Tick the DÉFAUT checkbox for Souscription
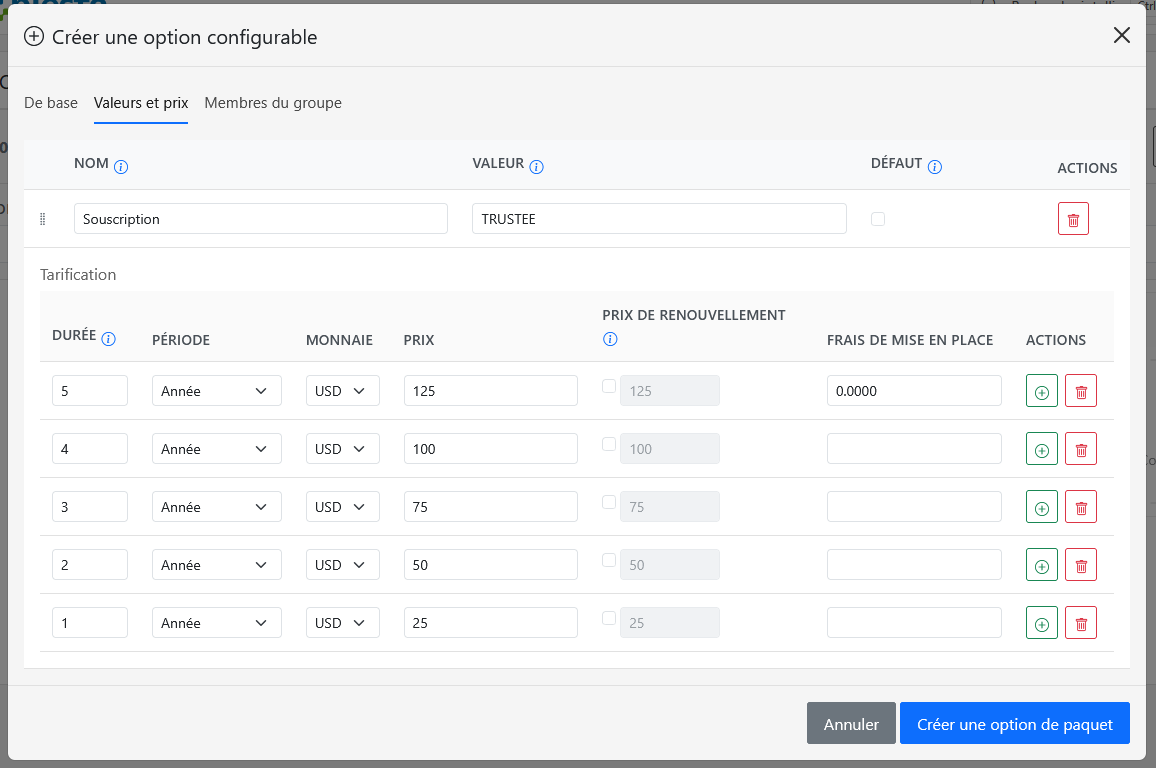 click(877, 219)
